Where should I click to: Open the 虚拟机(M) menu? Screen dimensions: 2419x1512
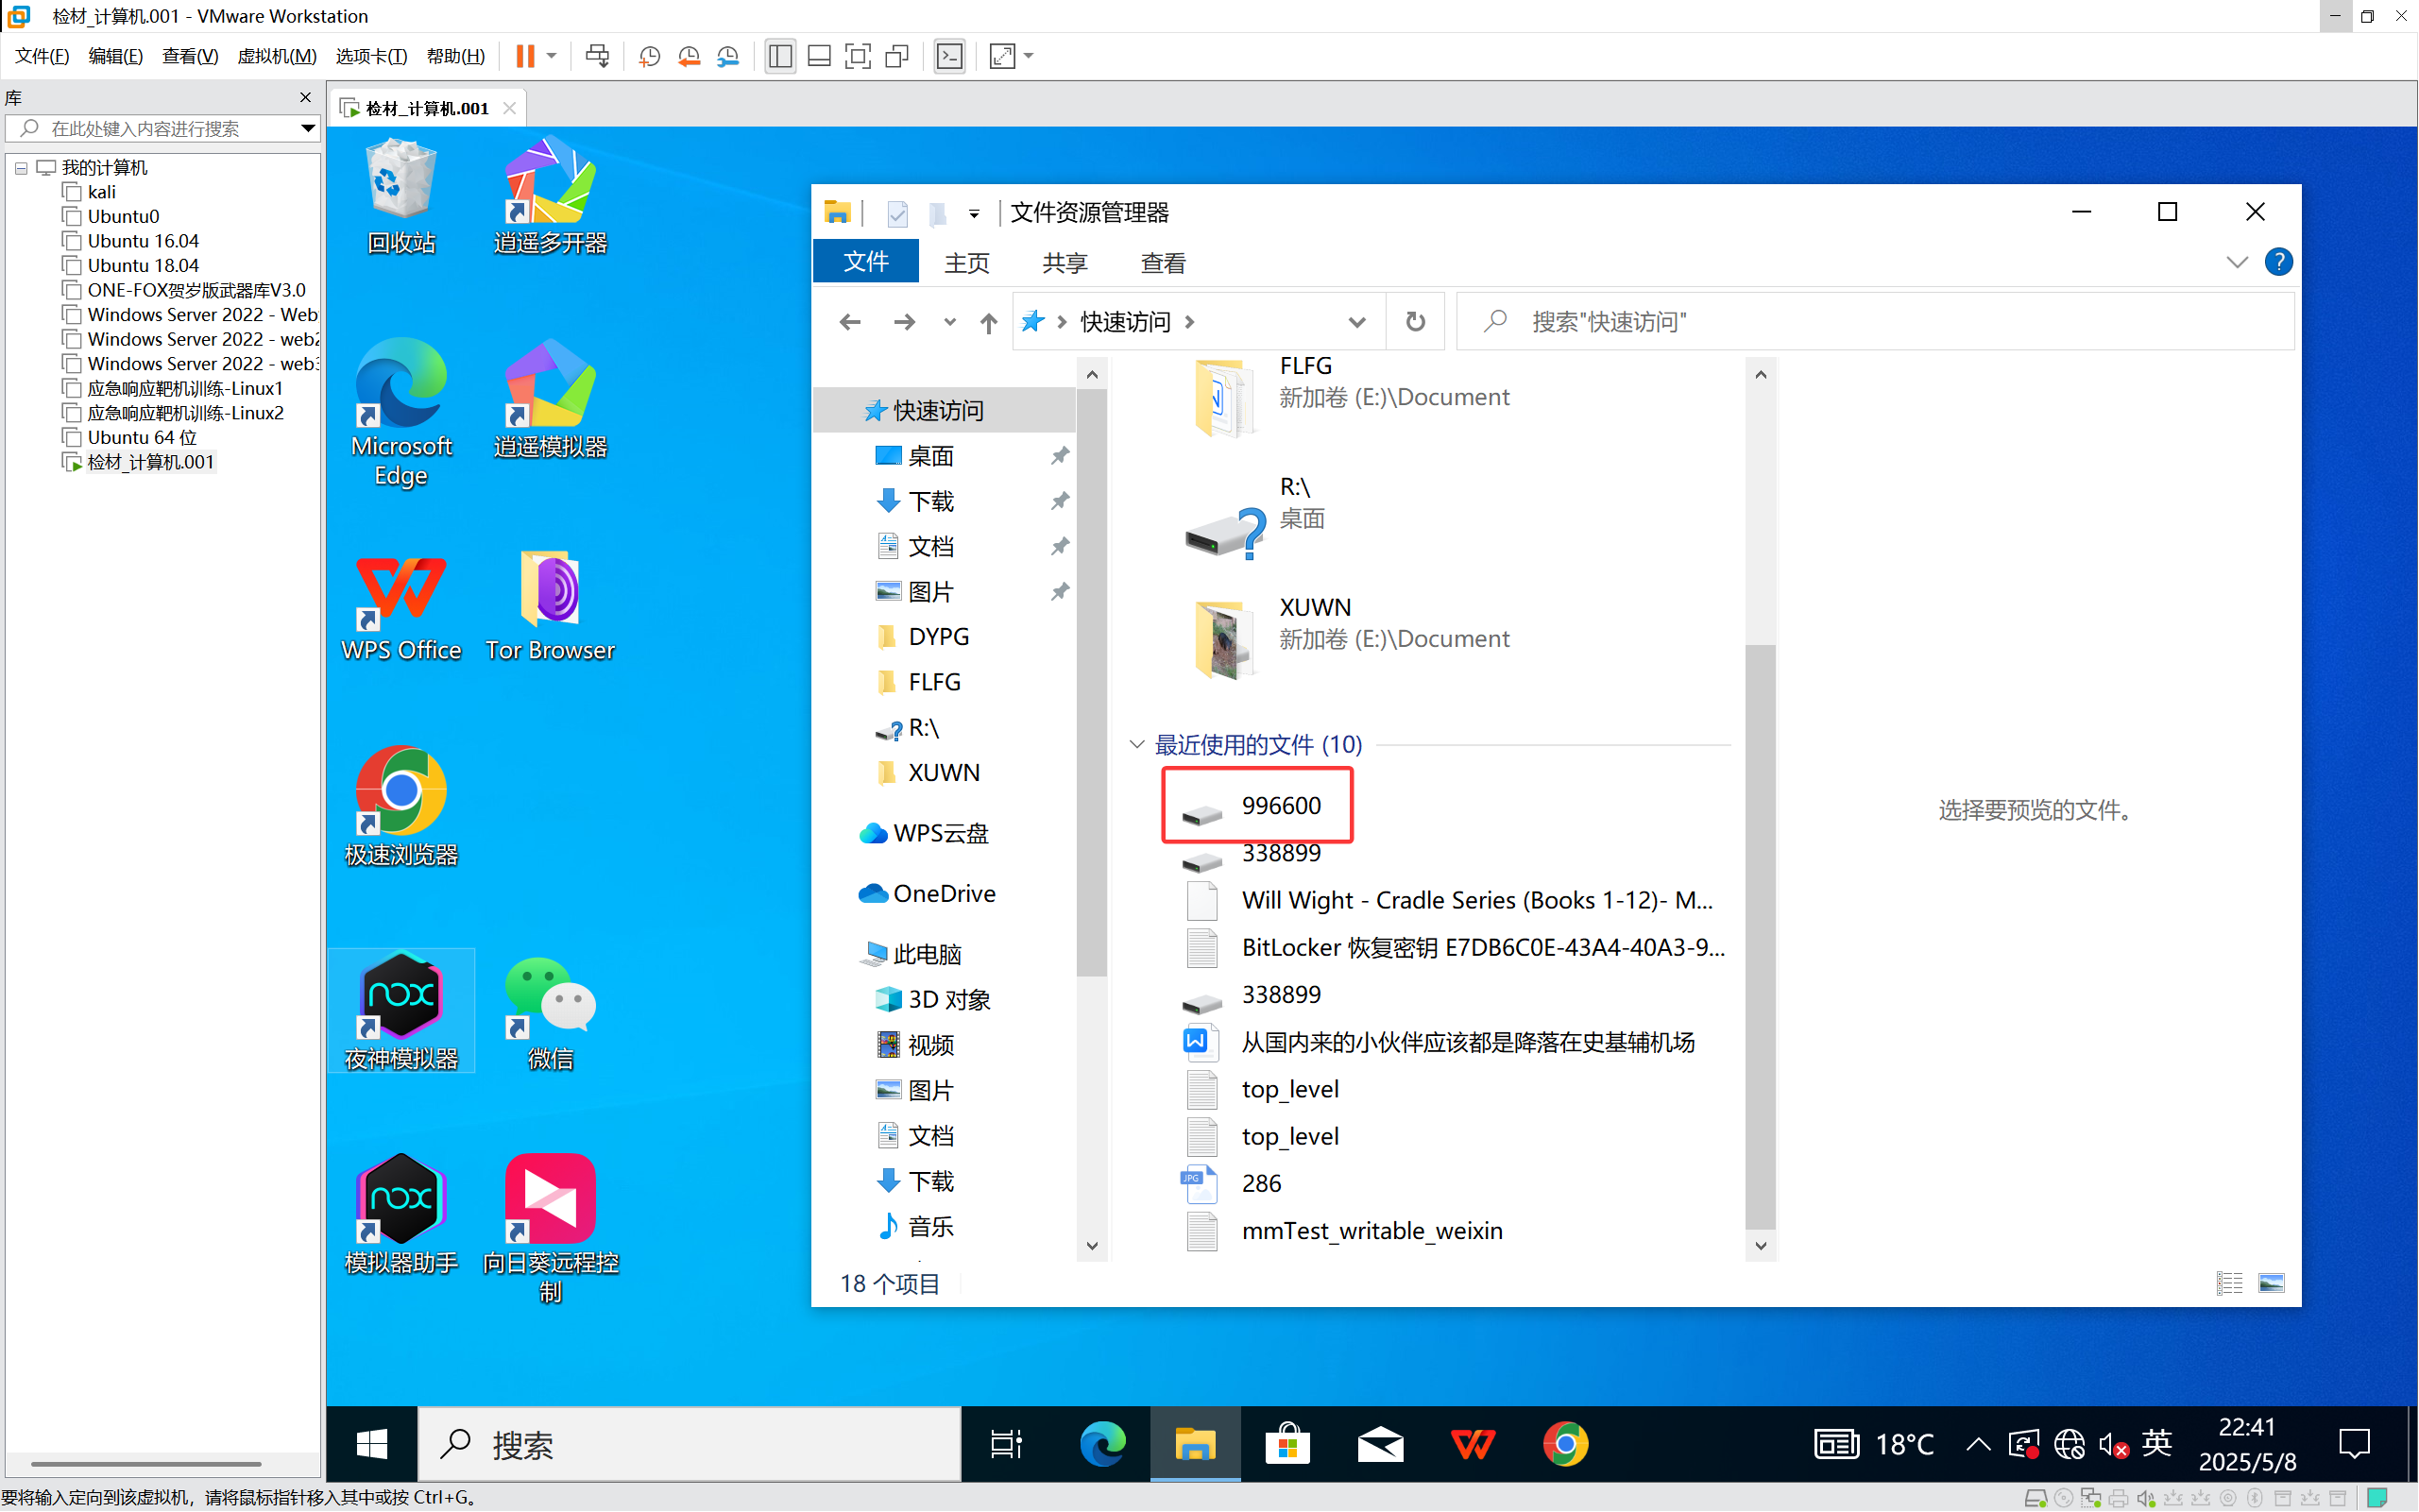[276, 56]
